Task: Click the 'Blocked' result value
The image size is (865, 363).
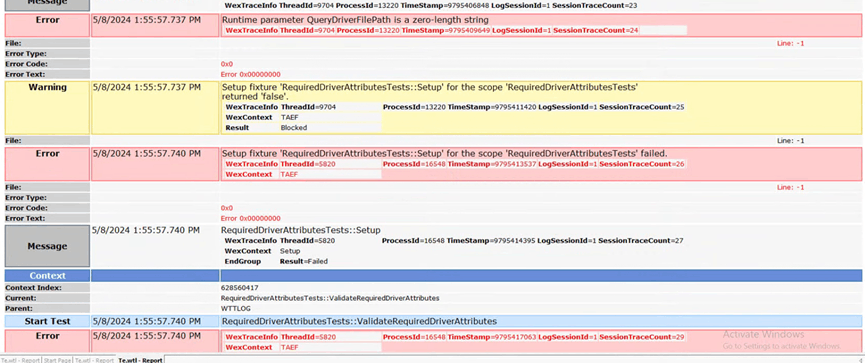Action: point(293,127)
